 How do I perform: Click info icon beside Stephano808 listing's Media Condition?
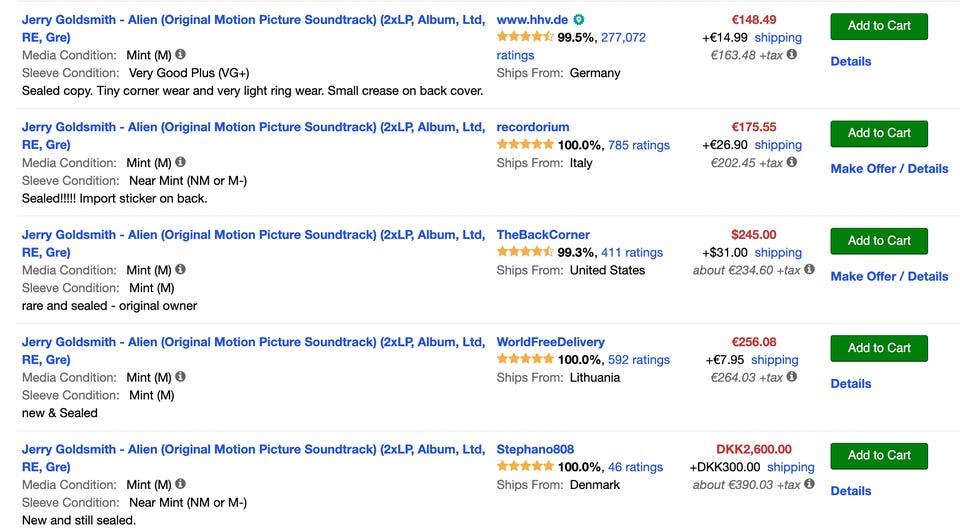181,484
